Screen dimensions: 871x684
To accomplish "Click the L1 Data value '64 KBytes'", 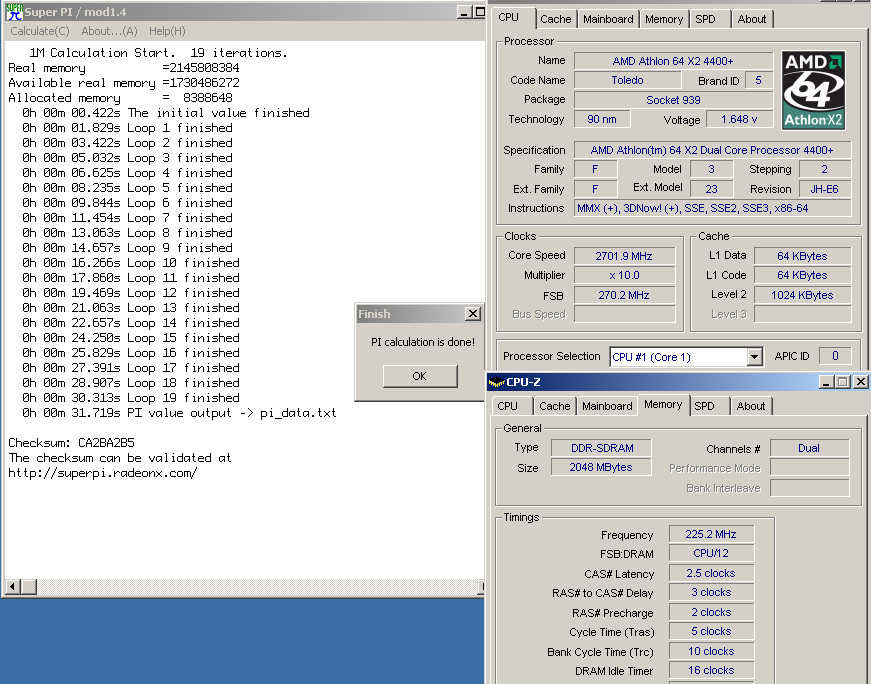I will [x=802, y=256].
